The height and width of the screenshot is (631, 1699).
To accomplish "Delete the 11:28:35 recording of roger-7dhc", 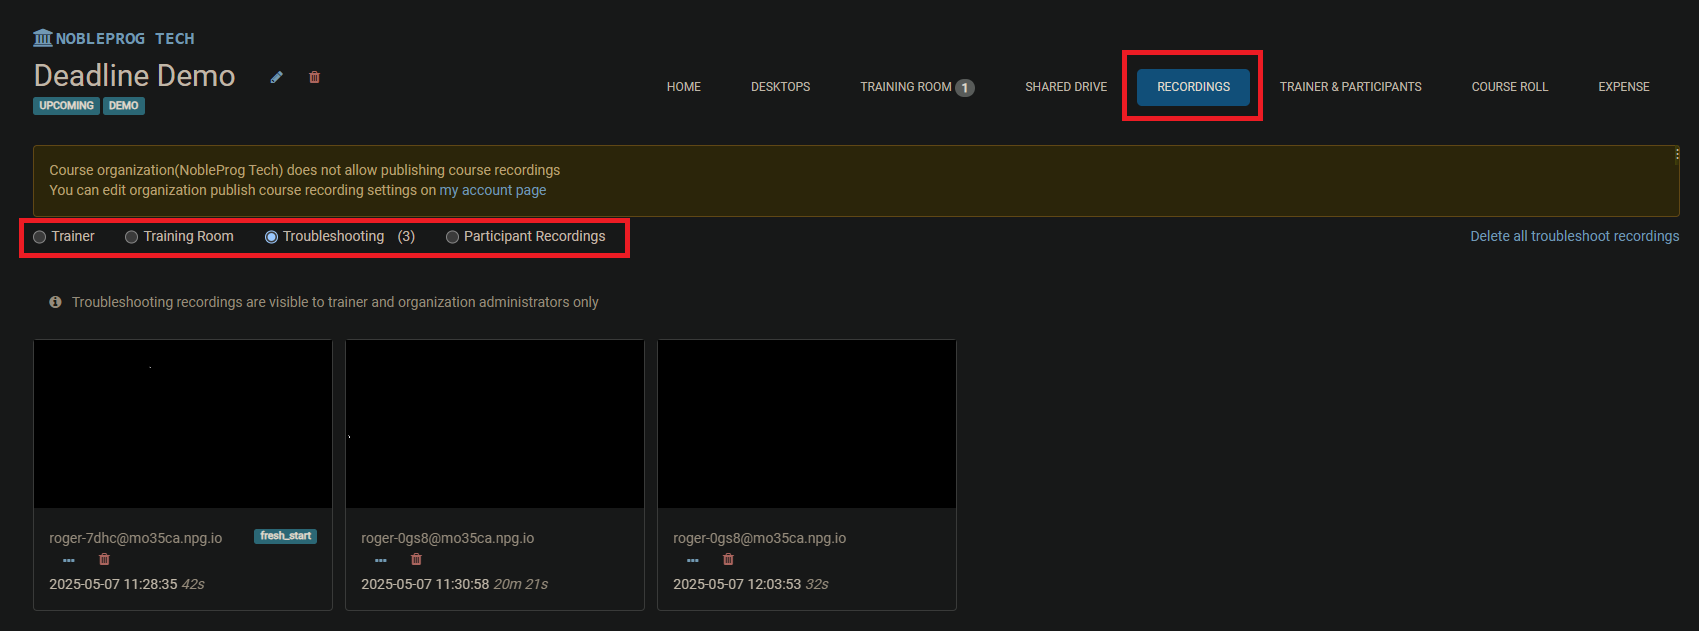I will tap(104, 560).
